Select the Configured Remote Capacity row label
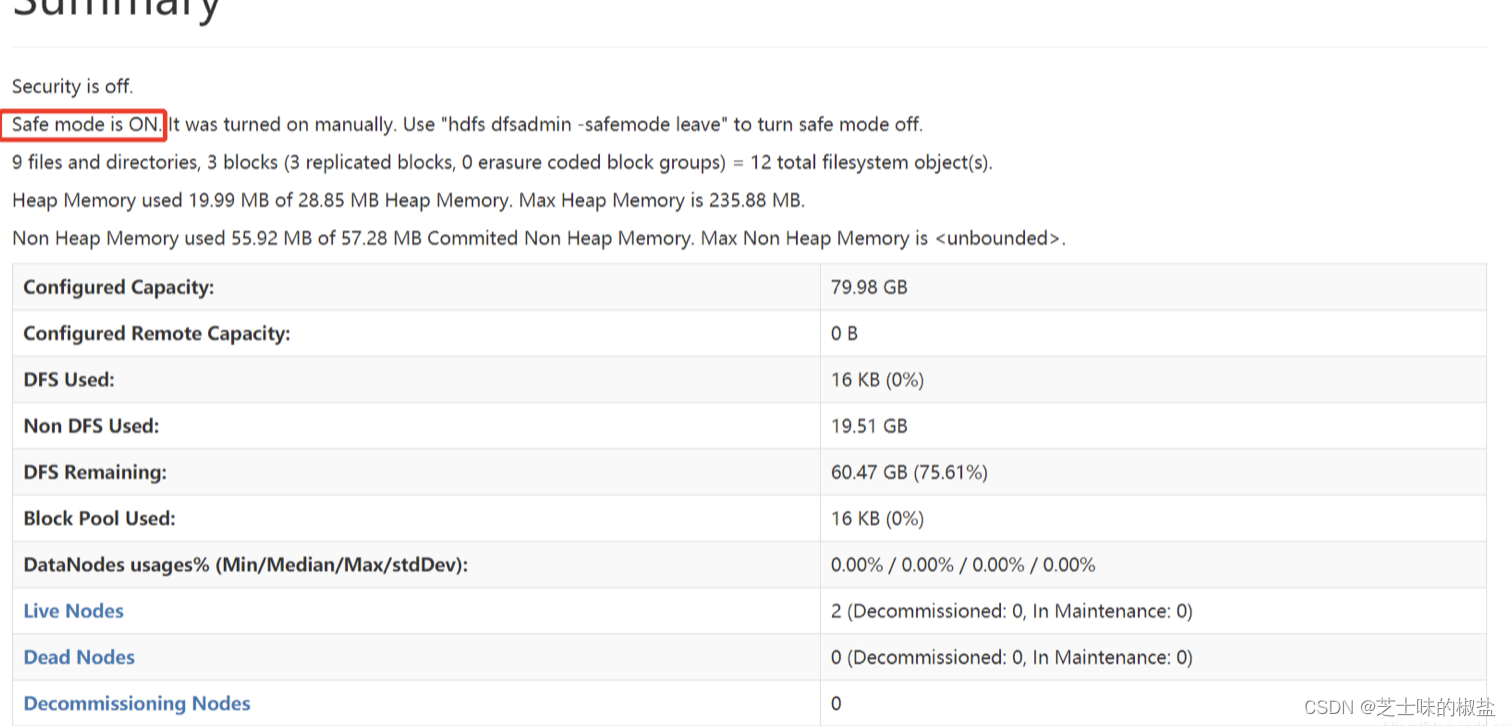This screenshot has height=726, width=1511. pyautogui.click(x=156, y=334)
